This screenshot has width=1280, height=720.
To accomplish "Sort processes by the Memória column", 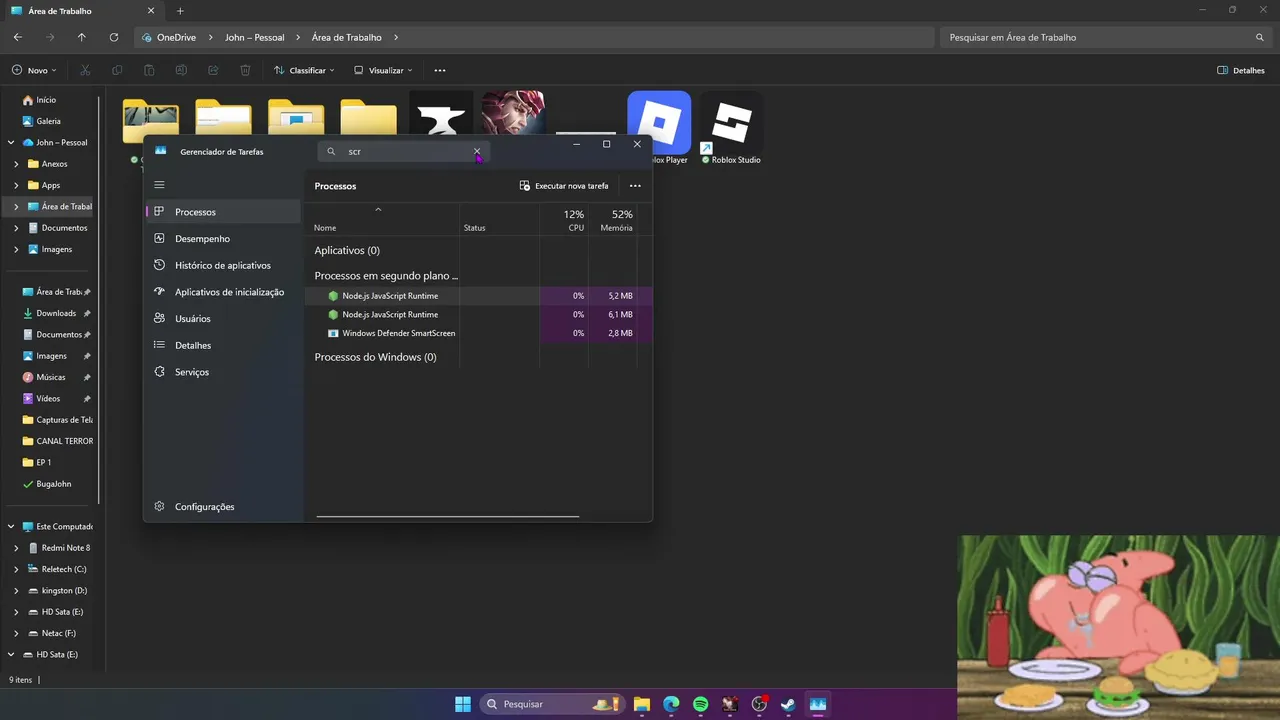I will point(612,219).
